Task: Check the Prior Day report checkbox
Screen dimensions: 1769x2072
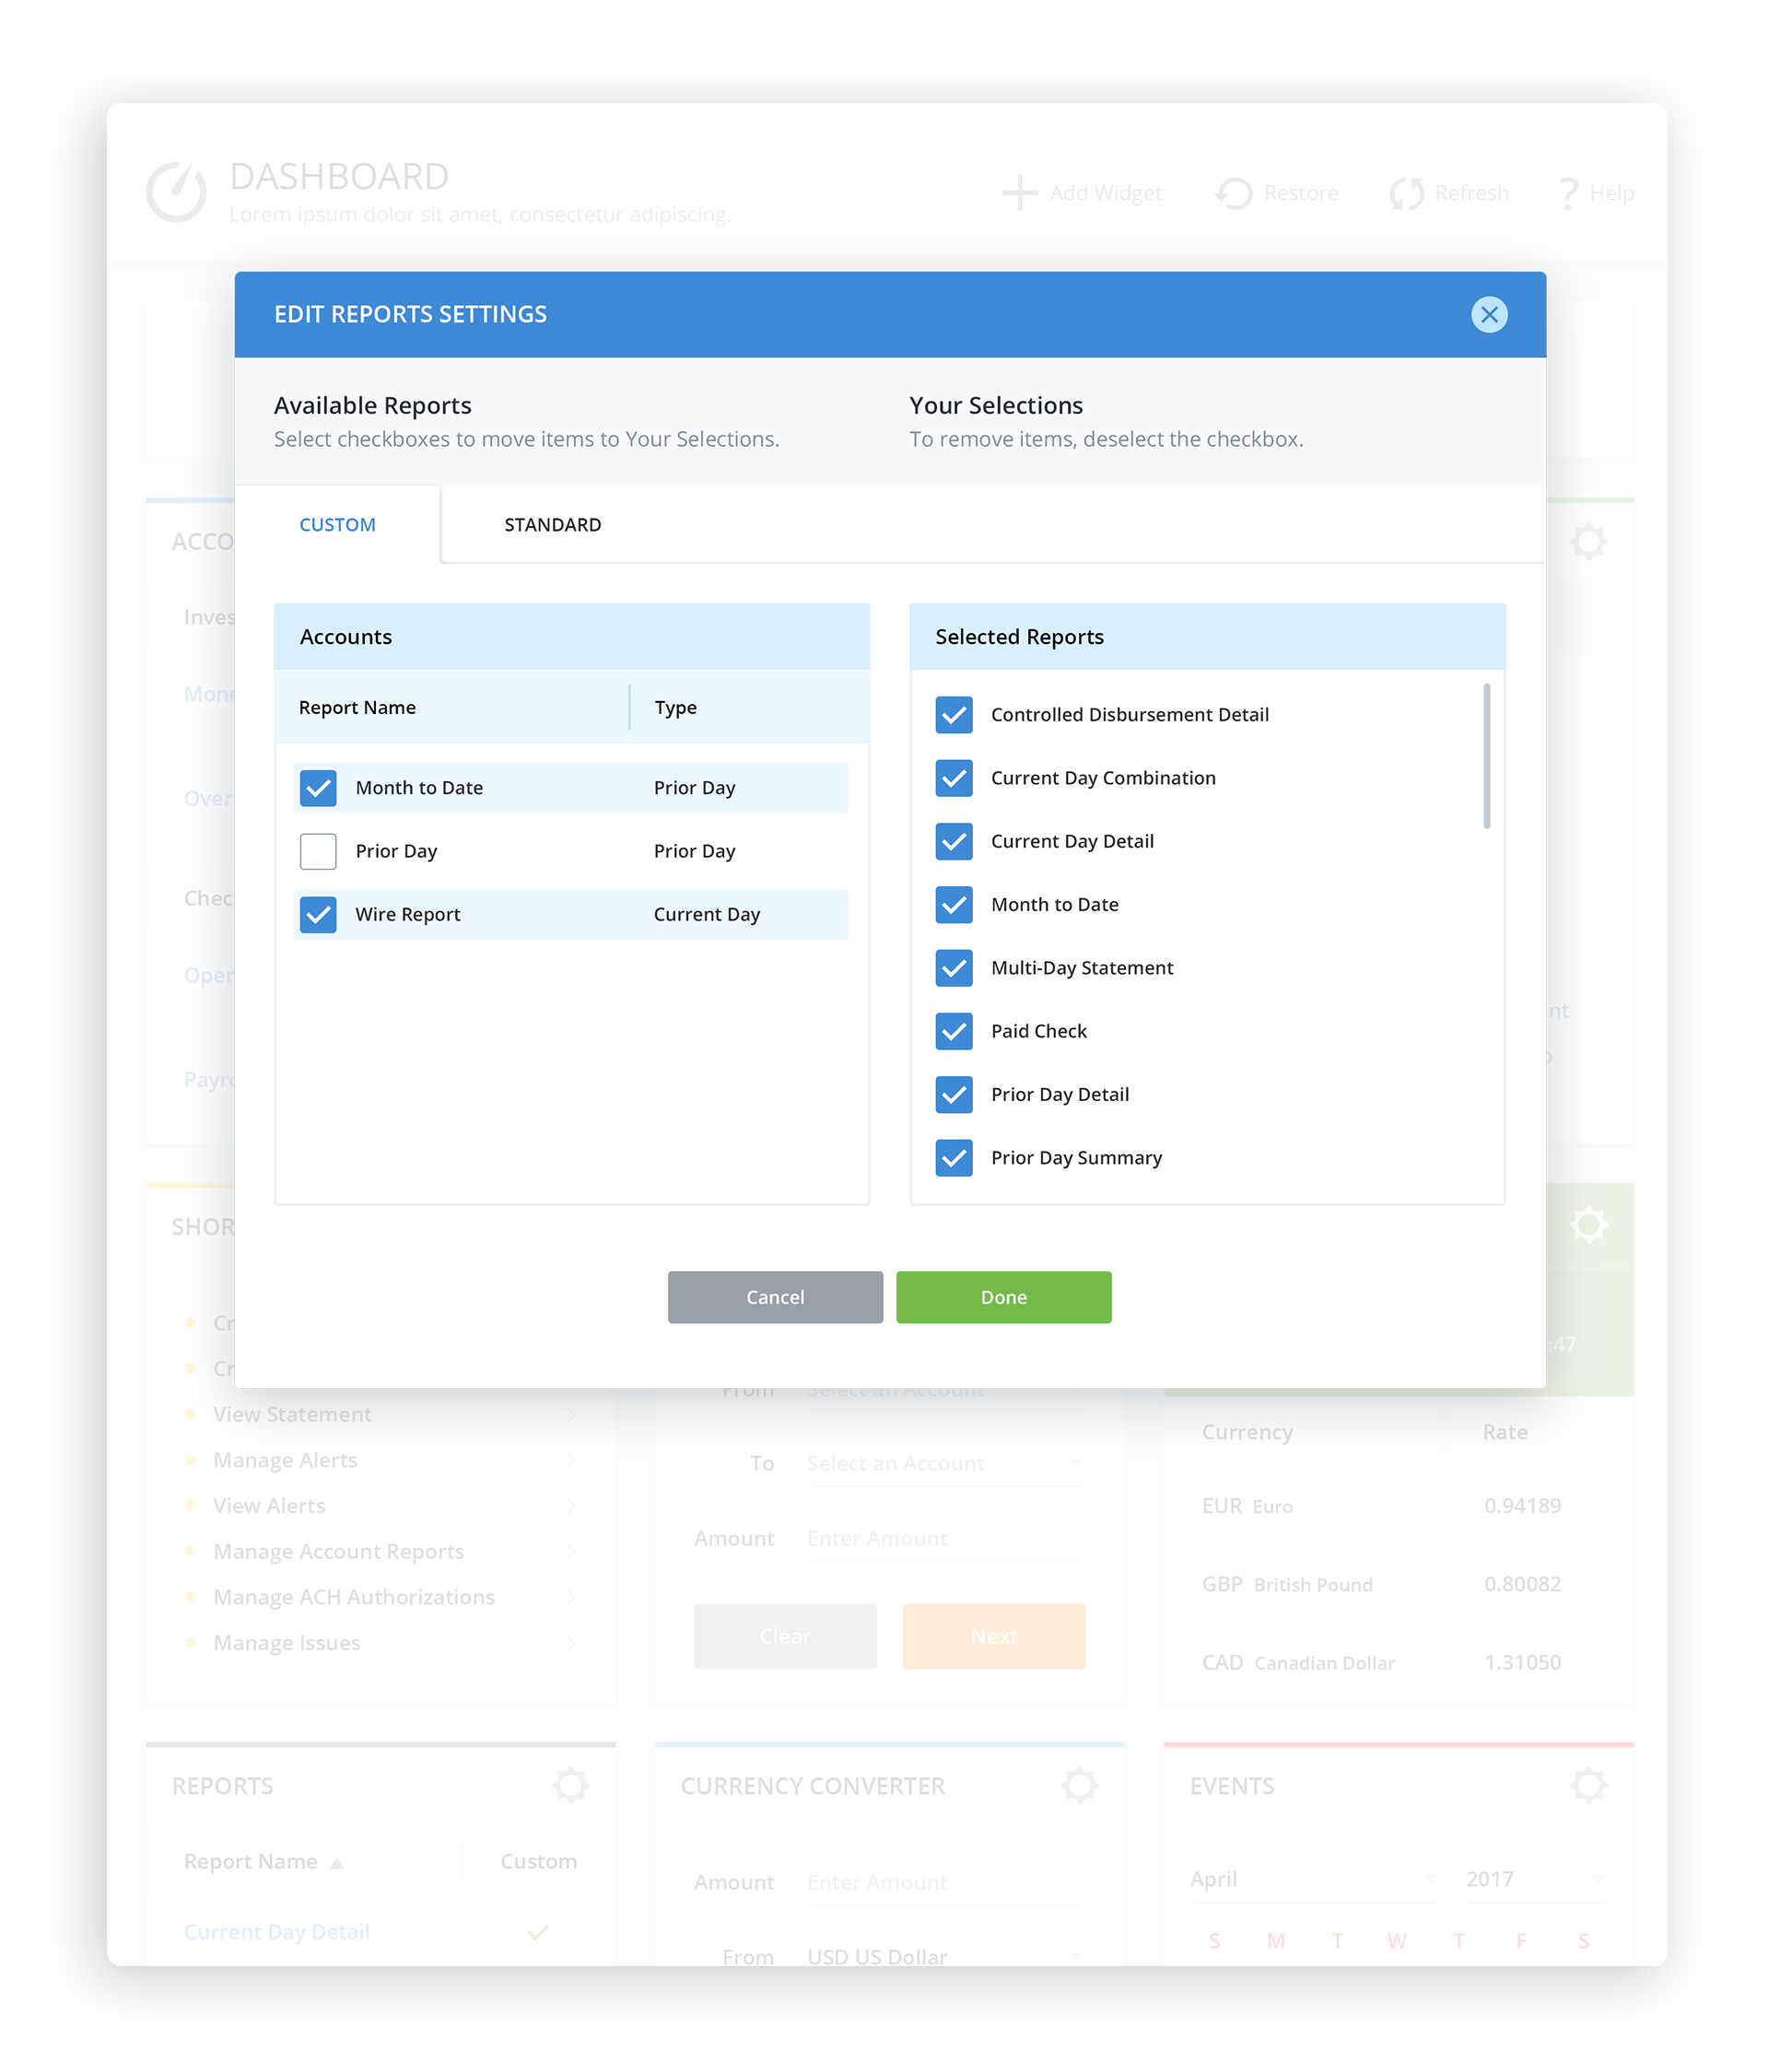Action: click(318, 851)
